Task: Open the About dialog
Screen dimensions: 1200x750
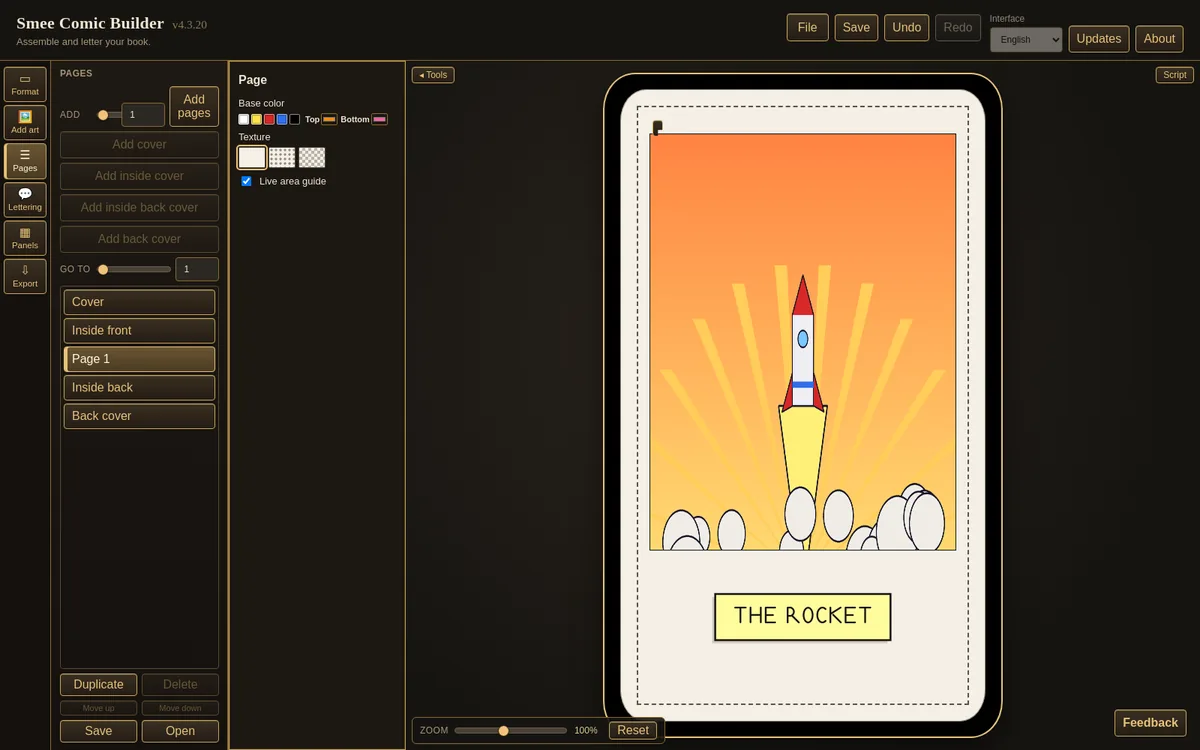Action: (1159, 39)
